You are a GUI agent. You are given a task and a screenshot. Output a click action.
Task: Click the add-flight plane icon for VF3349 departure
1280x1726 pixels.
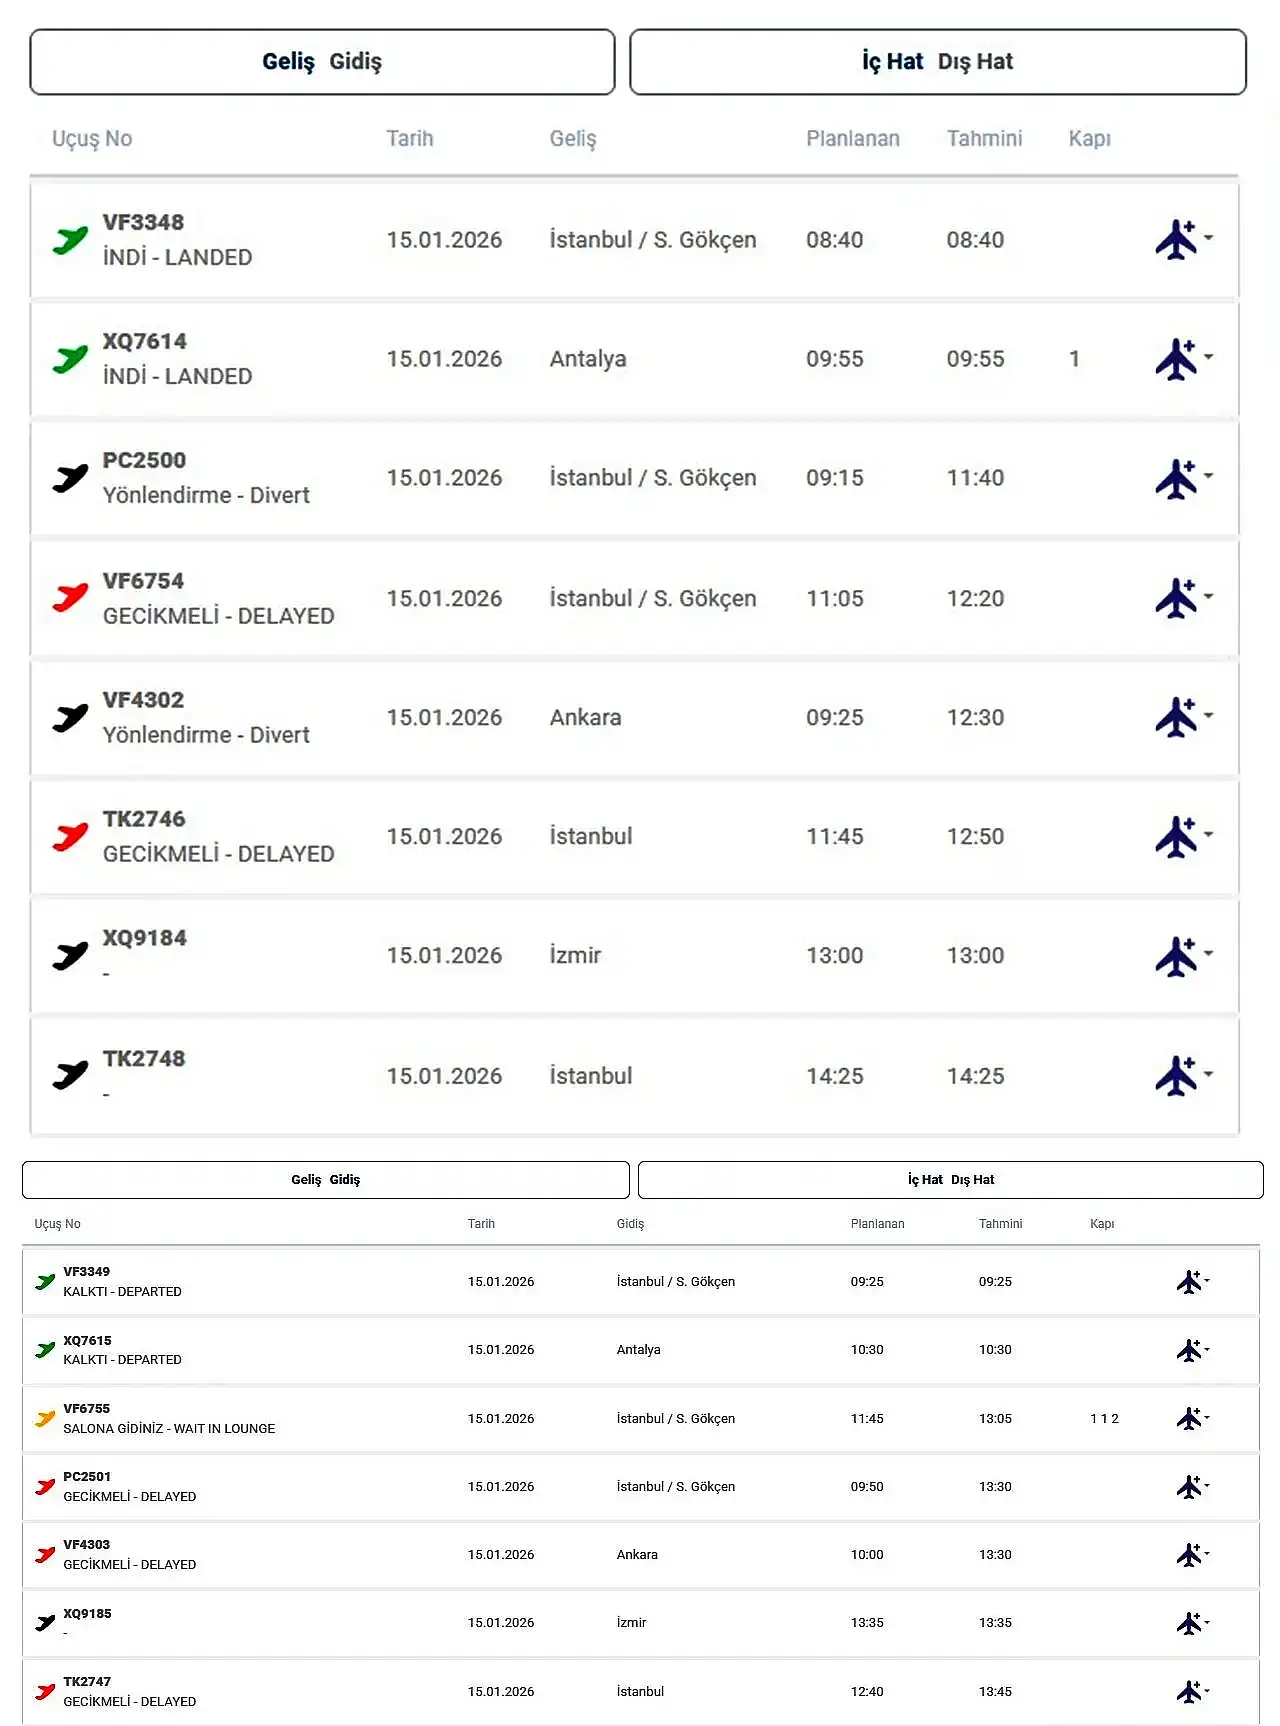coord(1188,1282)
